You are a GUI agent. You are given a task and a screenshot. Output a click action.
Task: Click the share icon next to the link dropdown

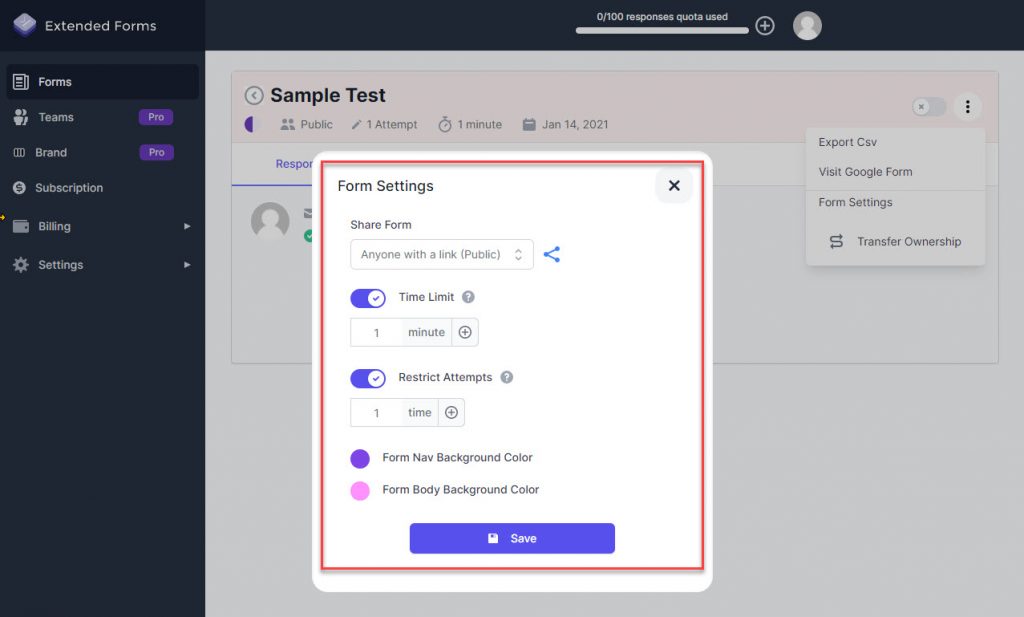(x=553, y=254)
